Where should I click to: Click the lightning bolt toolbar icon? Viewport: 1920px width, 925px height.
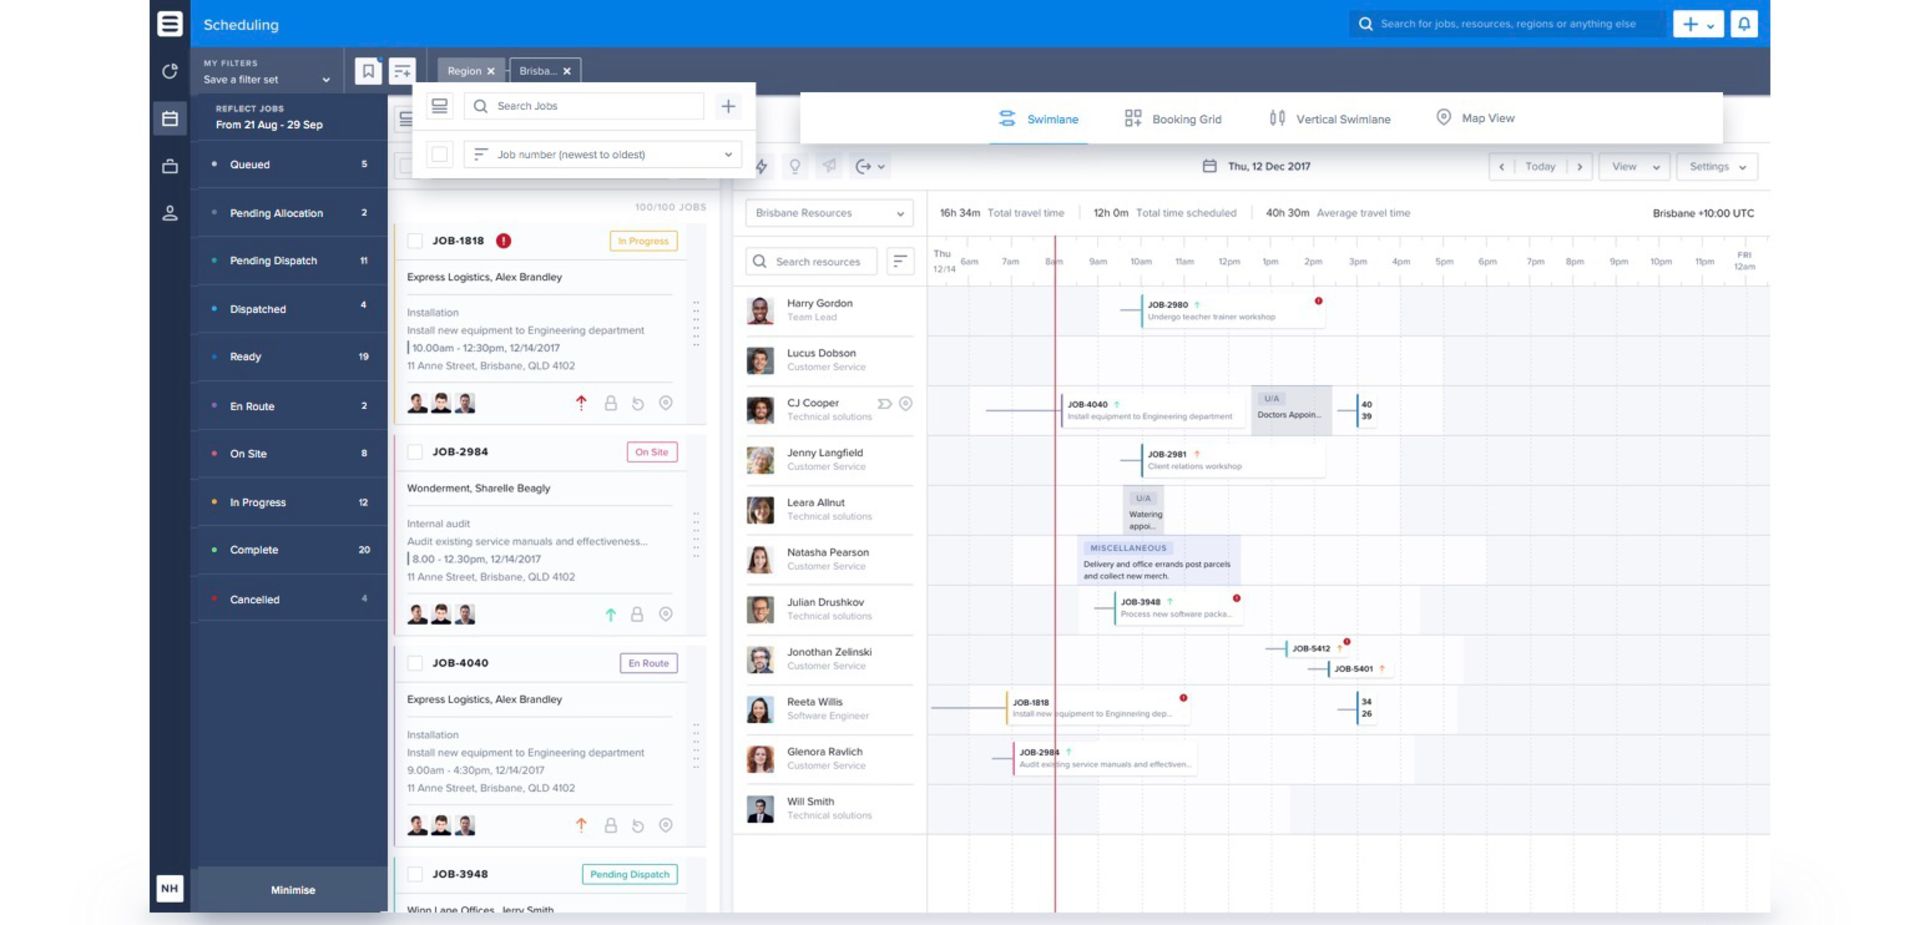pos(762,167)
